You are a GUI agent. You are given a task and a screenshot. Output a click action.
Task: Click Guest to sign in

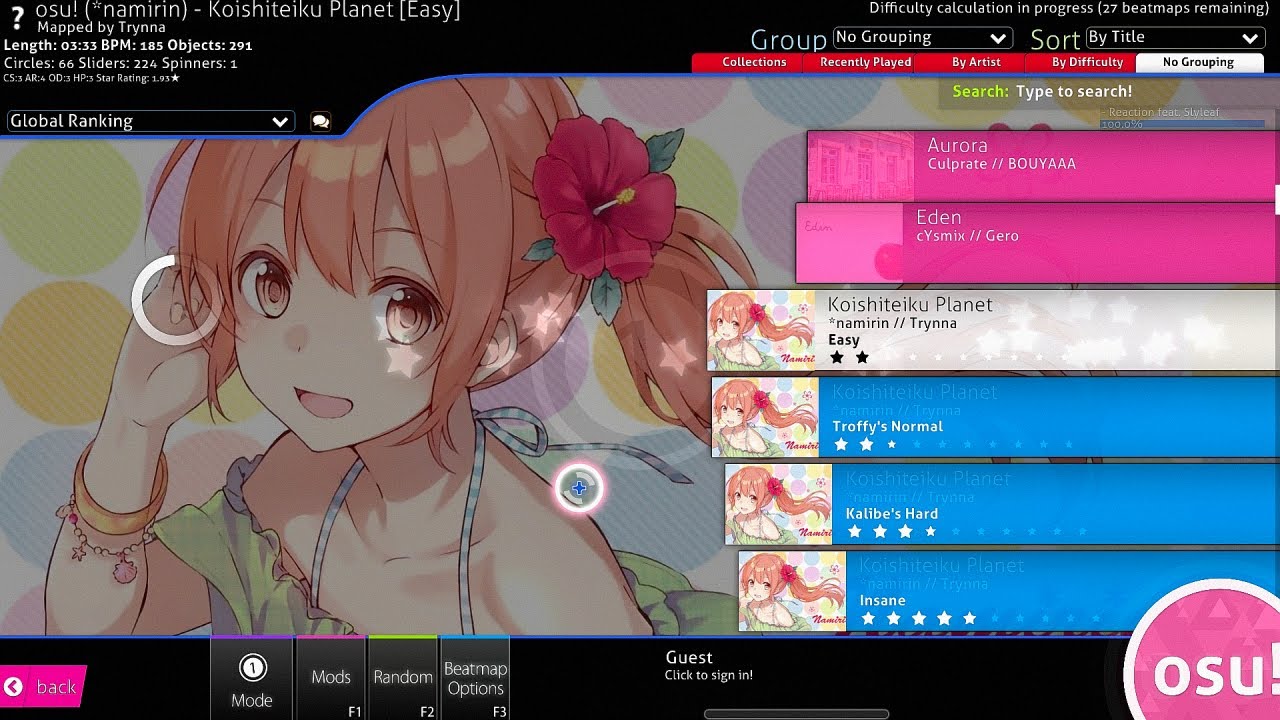click(x=709, y=665)
